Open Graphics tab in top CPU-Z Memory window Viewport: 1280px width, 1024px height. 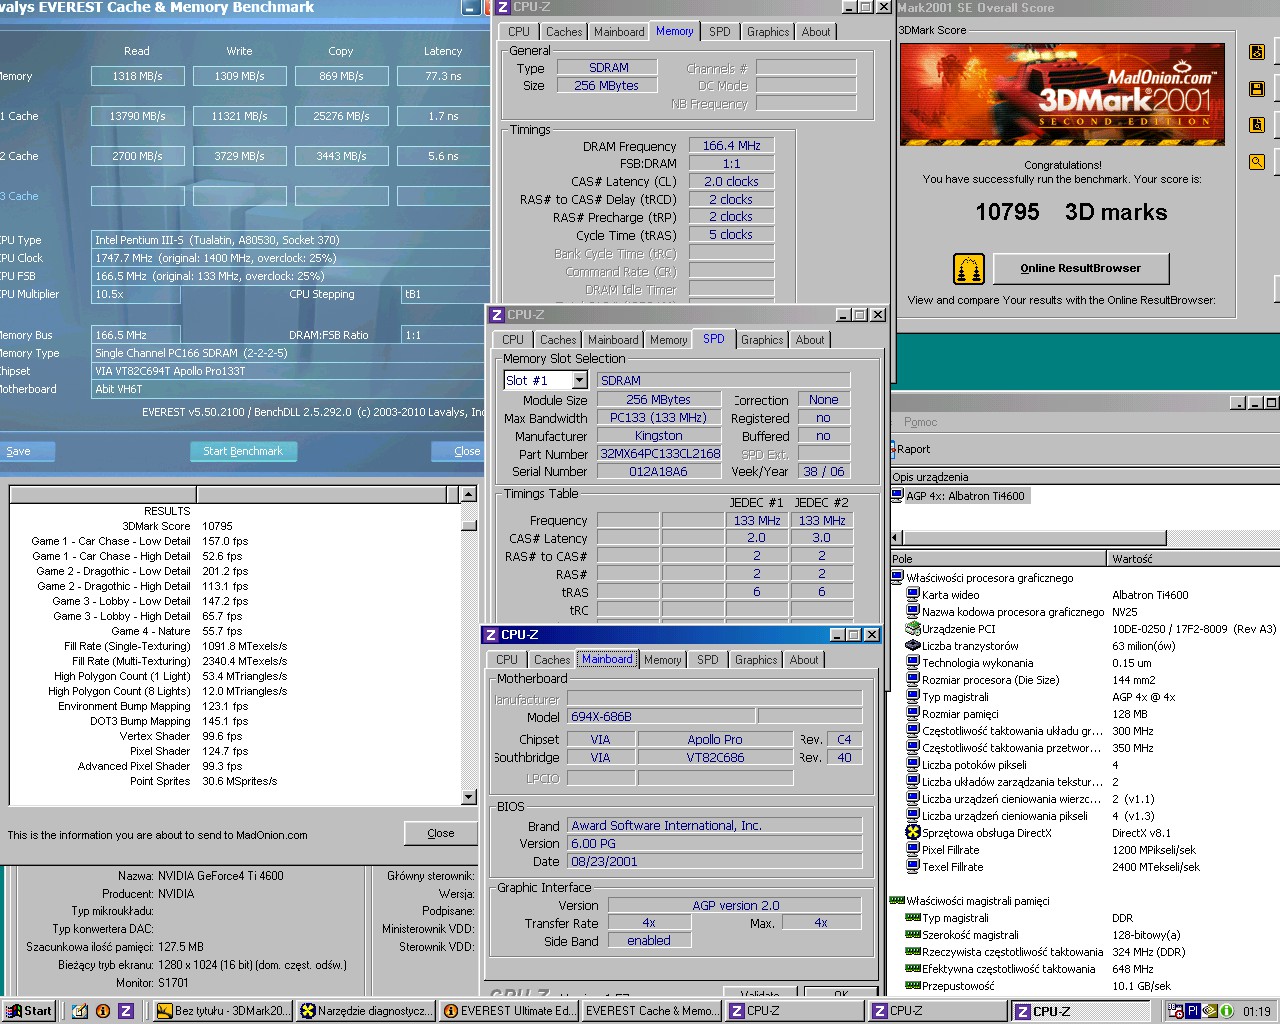(768, 32)
